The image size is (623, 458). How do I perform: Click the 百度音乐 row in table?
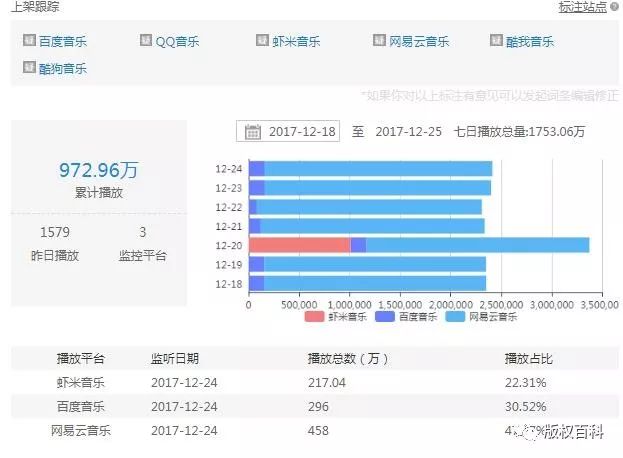315,406
